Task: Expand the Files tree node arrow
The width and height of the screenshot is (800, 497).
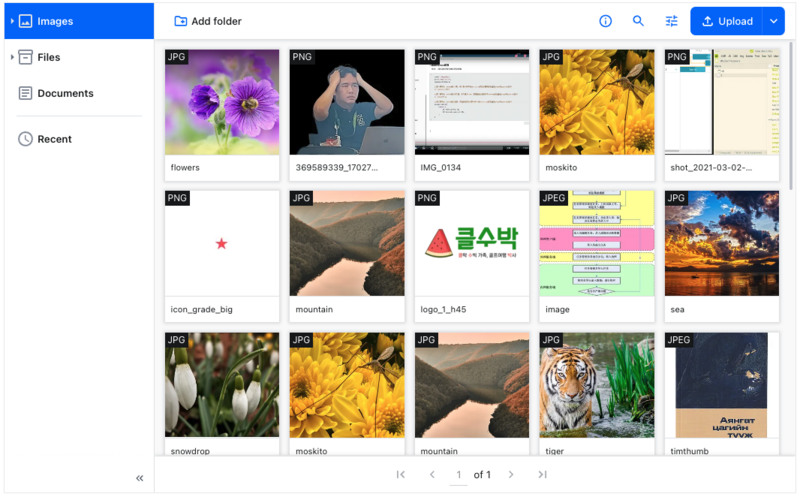Action: coord(12,57)
